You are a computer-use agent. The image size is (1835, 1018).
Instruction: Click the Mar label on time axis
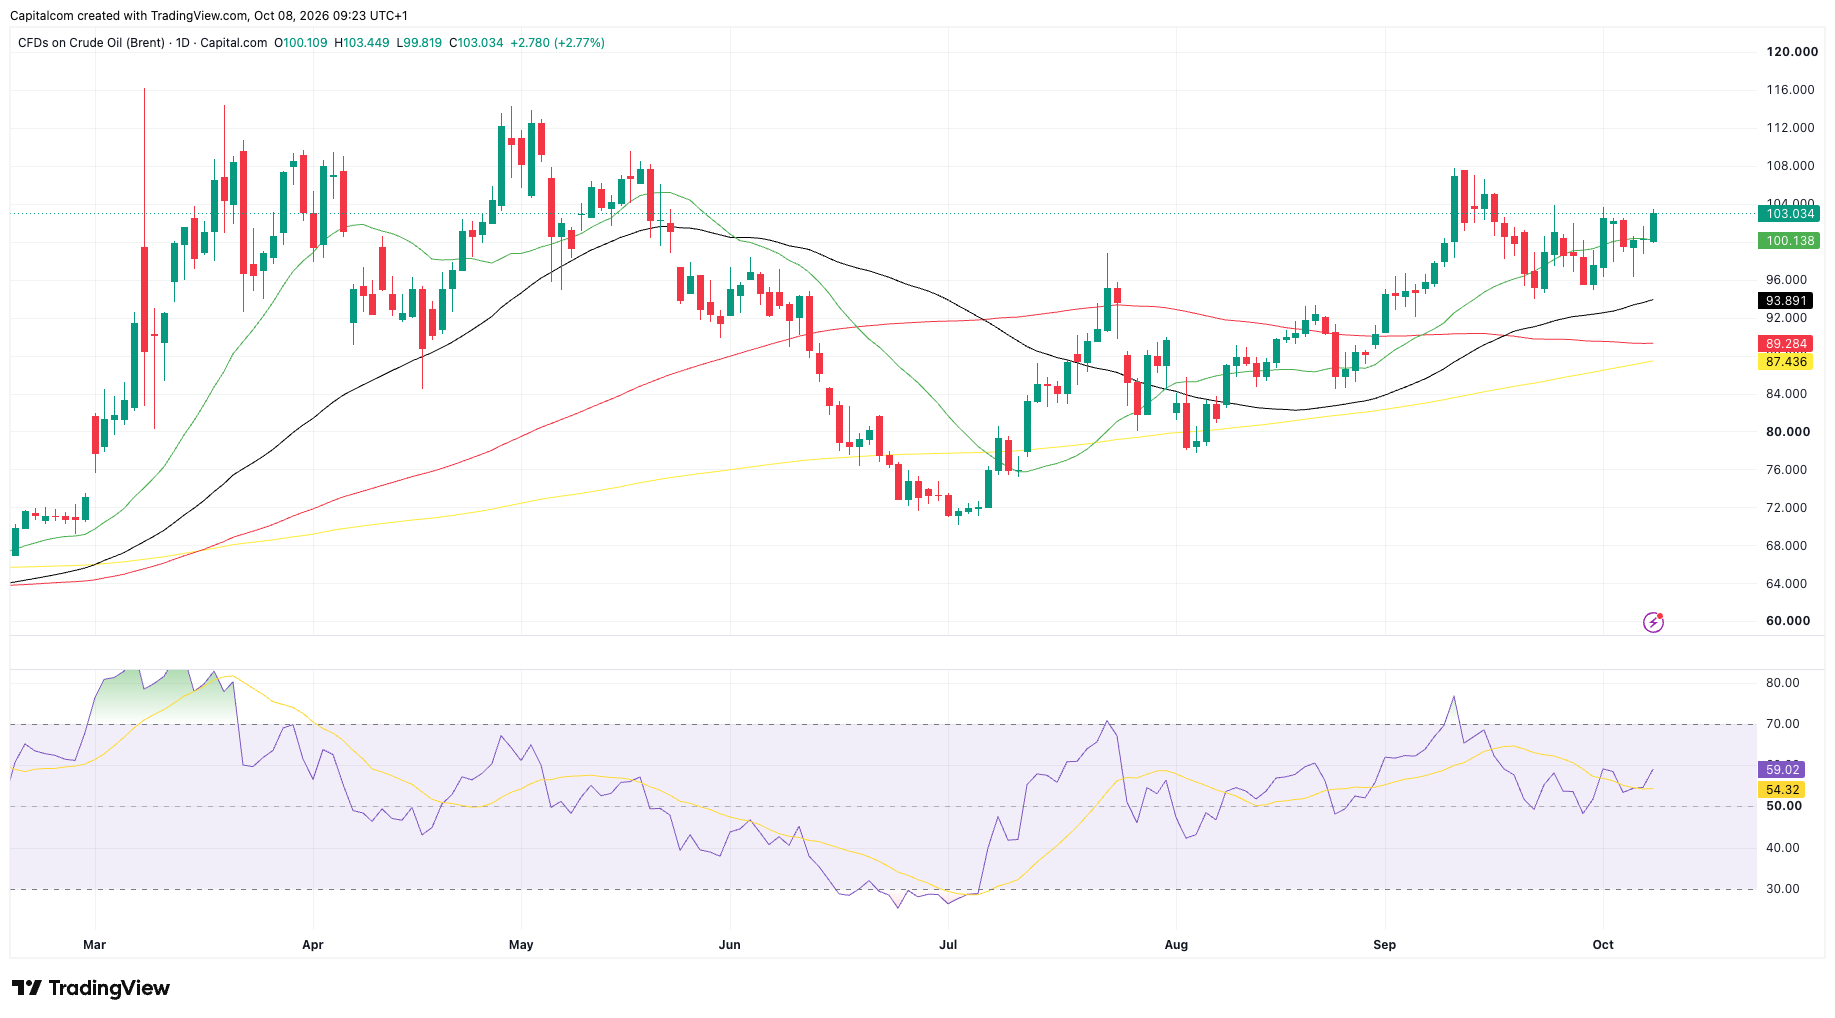coord(95,945)
